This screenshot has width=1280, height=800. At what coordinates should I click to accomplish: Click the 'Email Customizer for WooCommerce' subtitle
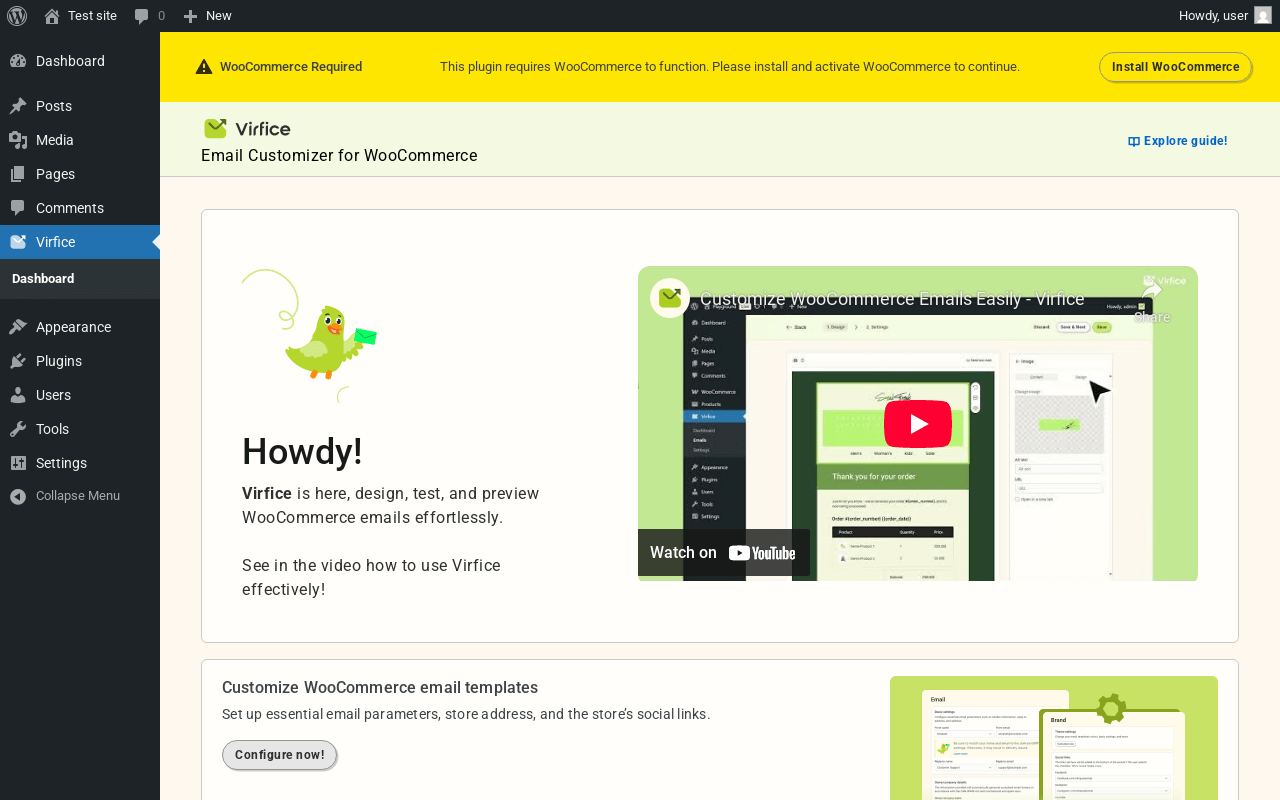coord(339,156)
